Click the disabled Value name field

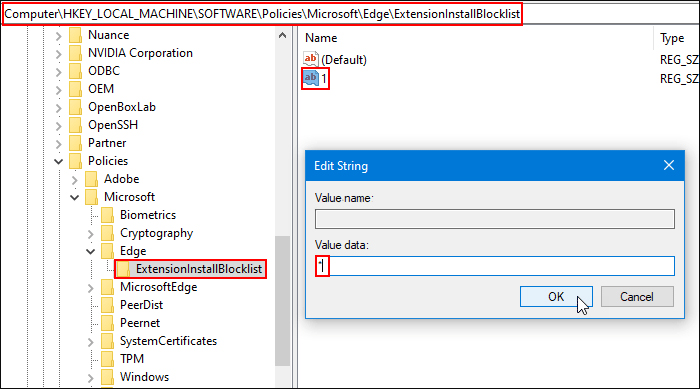pos(495,219)
